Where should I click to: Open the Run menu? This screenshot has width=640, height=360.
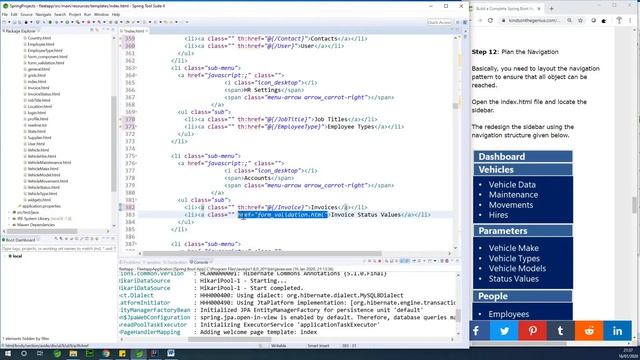click(x=87, y=14)
